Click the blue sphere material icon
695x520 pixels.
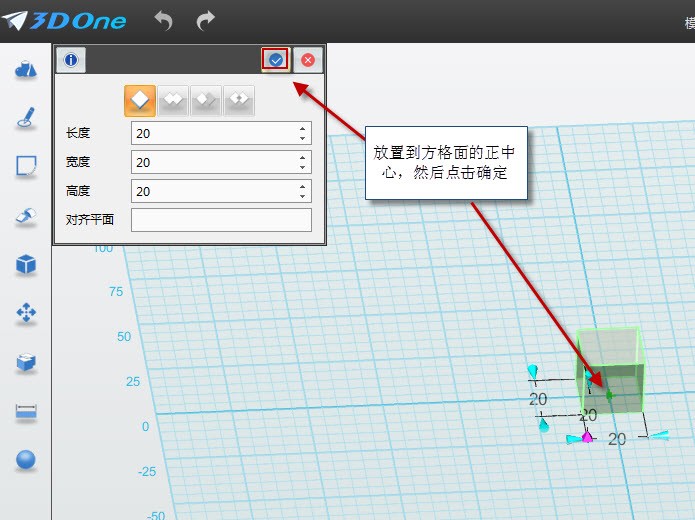click(26, 460)
